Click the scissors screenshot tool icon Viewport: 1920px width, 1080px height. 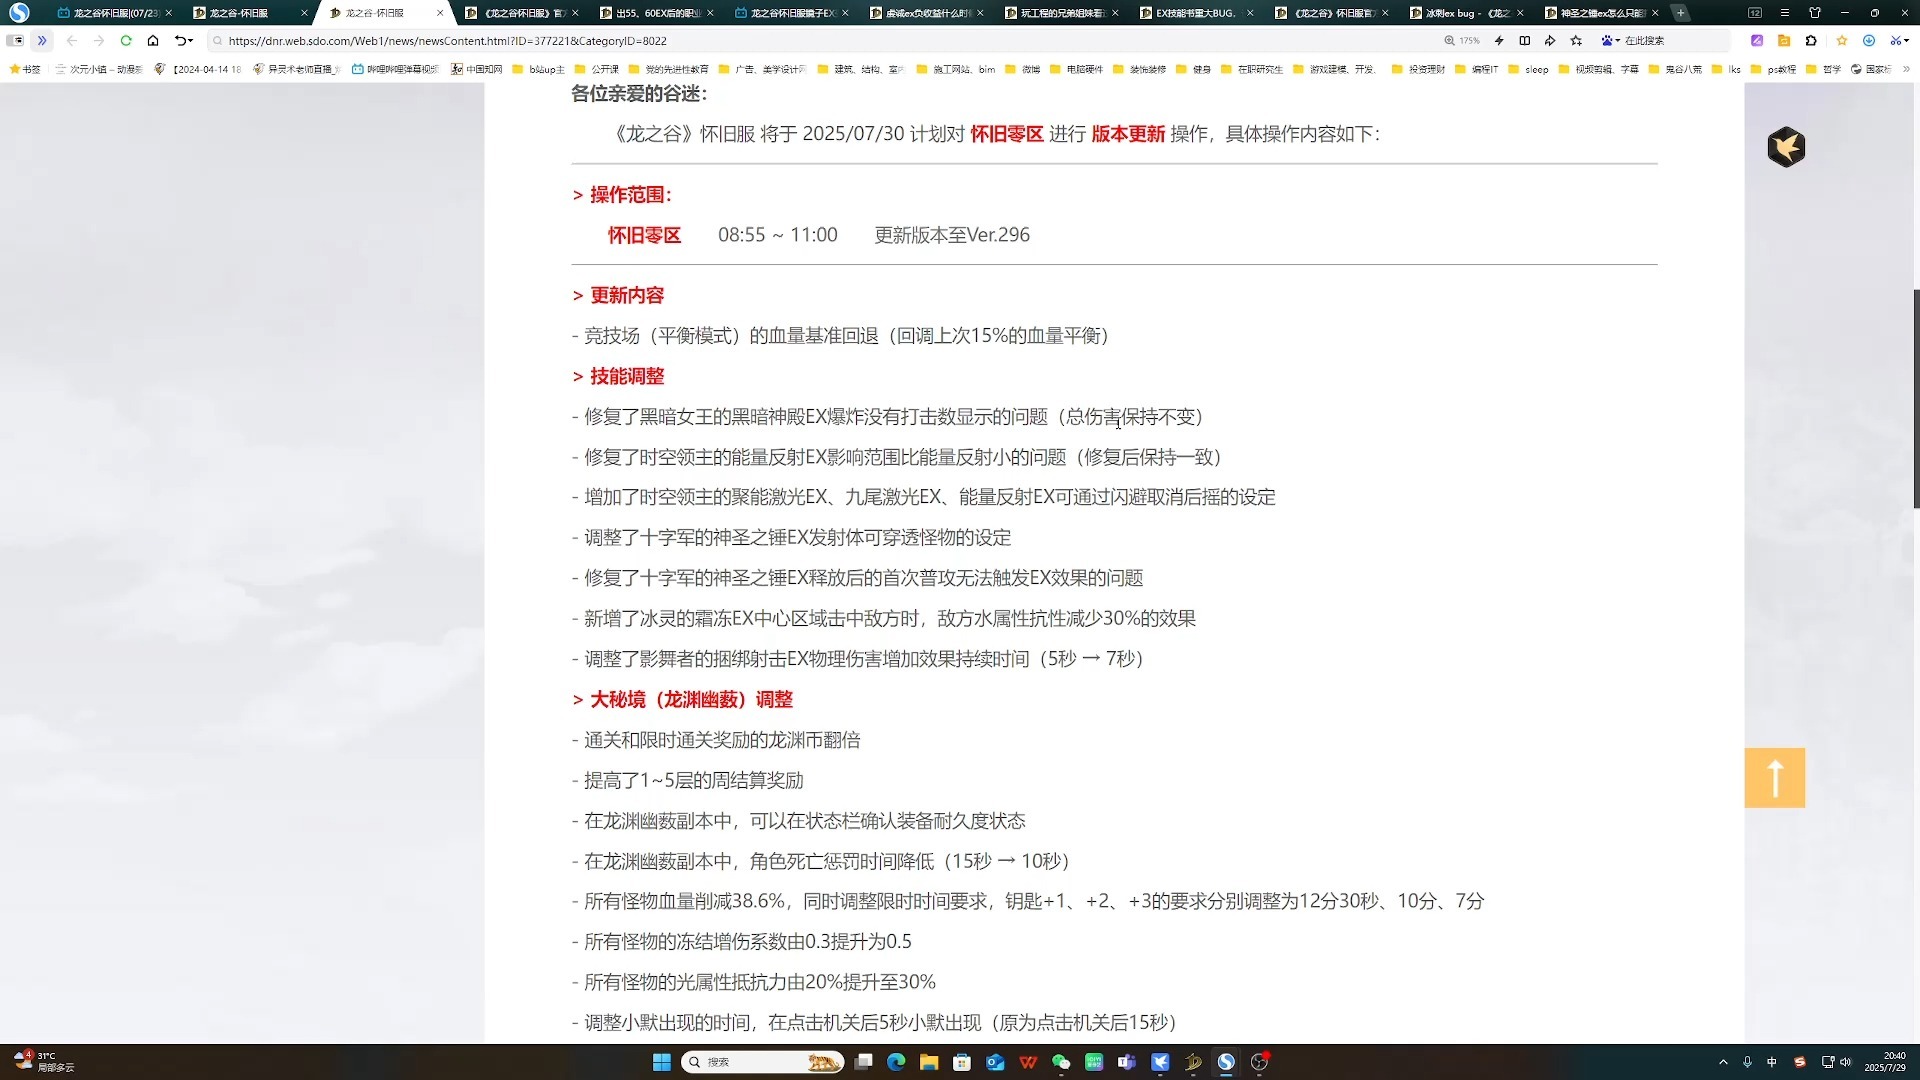[1897, 41]
